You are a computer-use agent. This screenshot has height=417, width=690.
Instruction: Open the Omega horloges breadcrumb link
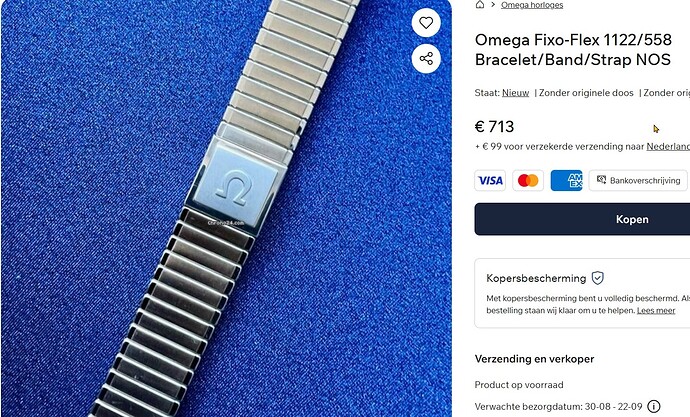(x=532, y=5)
